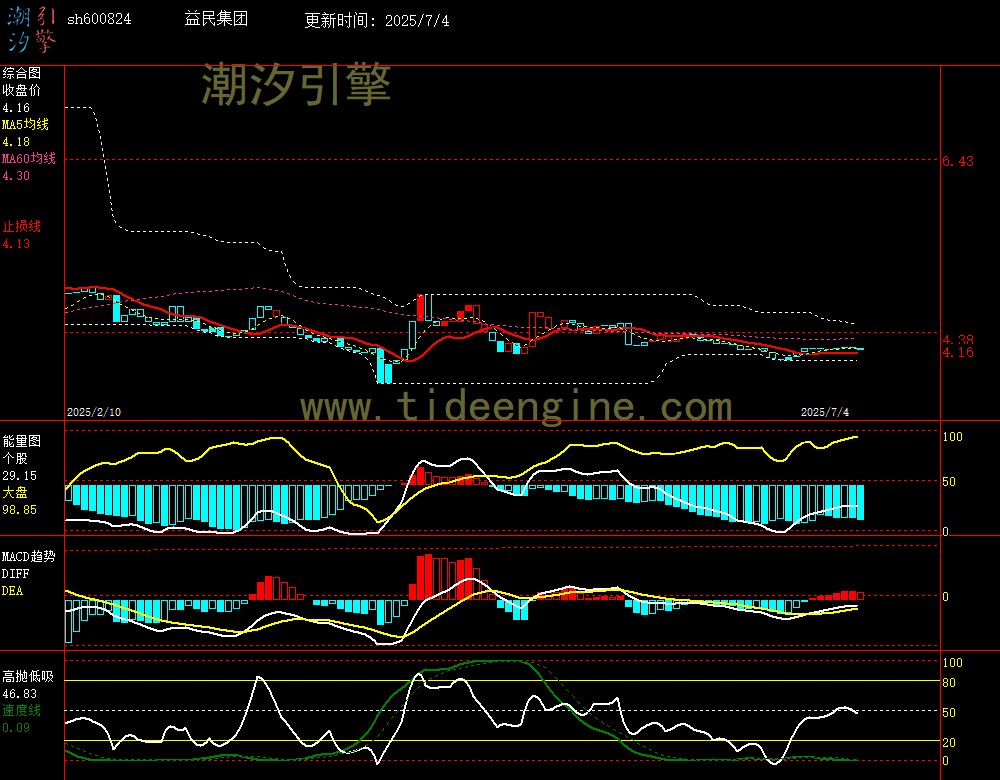This screenshot has width=1000, height=780.
Task: Click the MA60均线 legend label
Action: click(29, 158)
